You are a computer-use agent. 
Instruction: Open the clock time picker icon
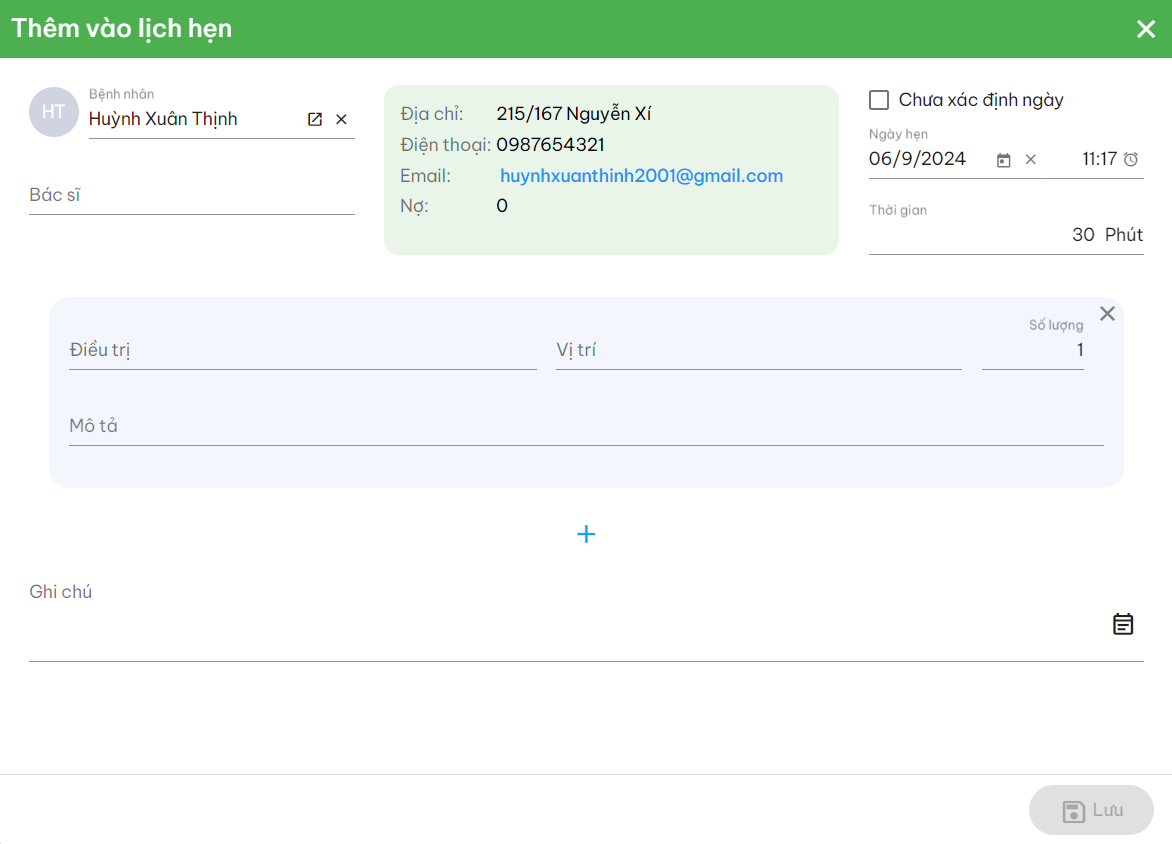tap(1131, 159)
